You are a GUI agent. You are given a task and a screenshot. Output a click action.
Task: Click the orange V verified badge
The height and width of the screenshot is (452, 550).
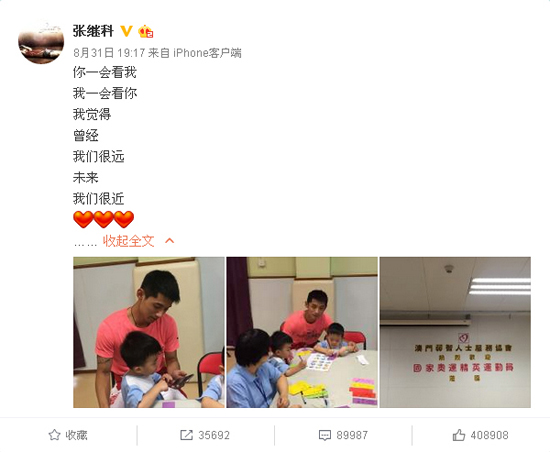click(x=126, y=31)
